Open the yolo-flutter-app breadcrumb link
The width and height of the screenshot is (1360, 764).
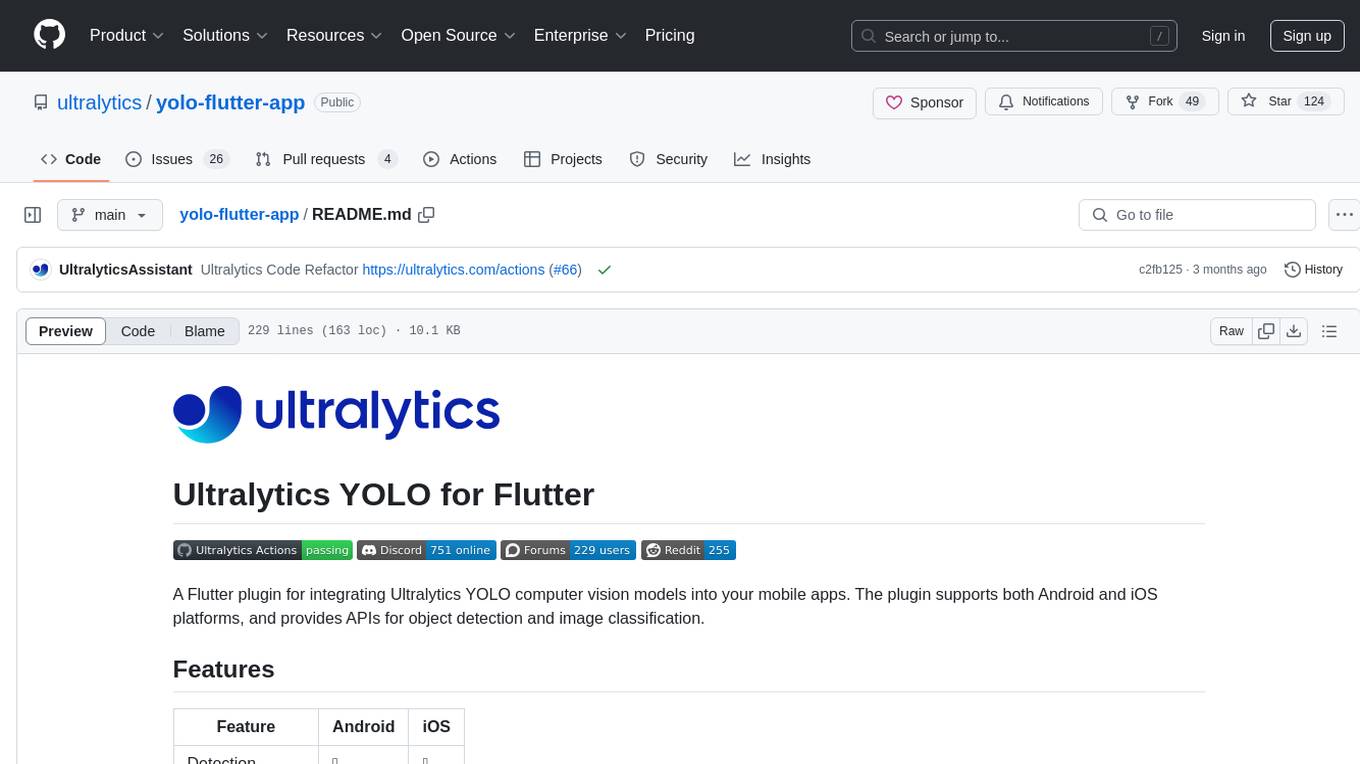click(239, 215)
